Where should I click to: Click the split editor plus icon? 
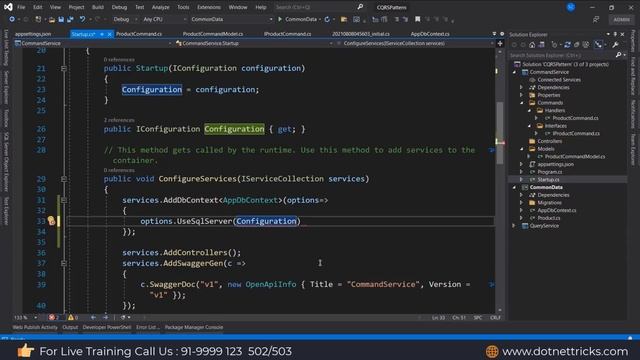coord(500,43)
